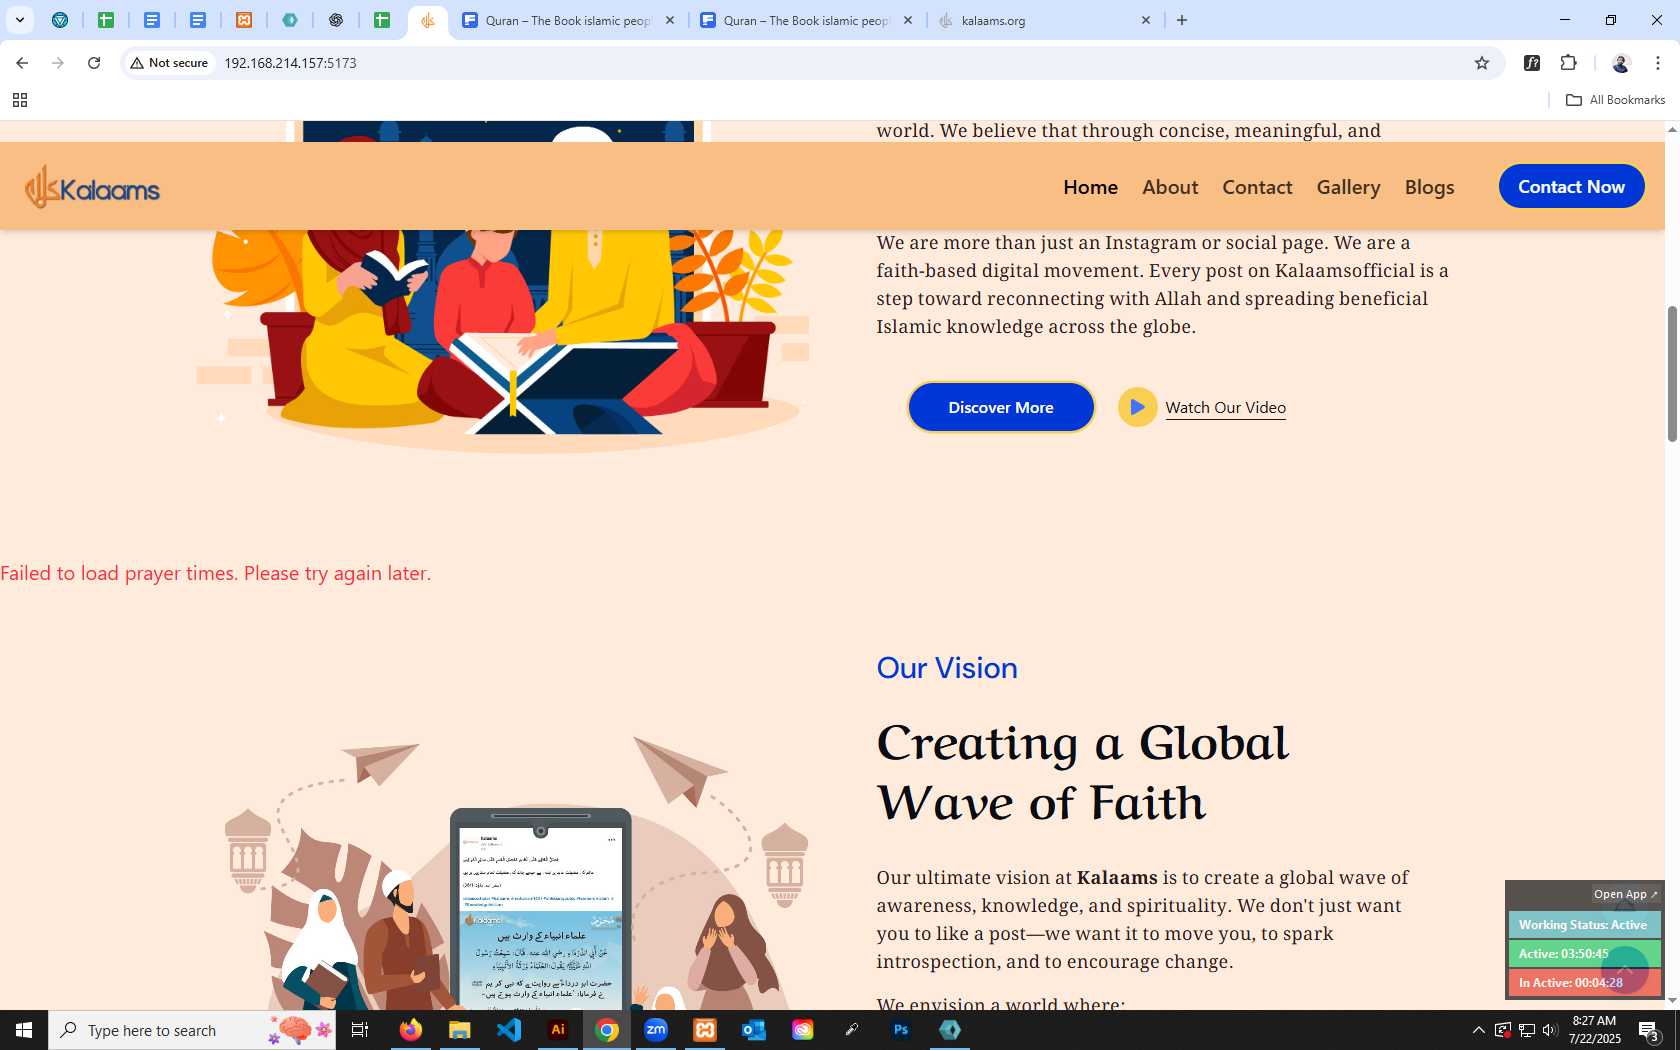Click the Failed to load prayer times message
Image resolution: width=1680 pixels, height=1050 pixels.
tap(216, 573)
